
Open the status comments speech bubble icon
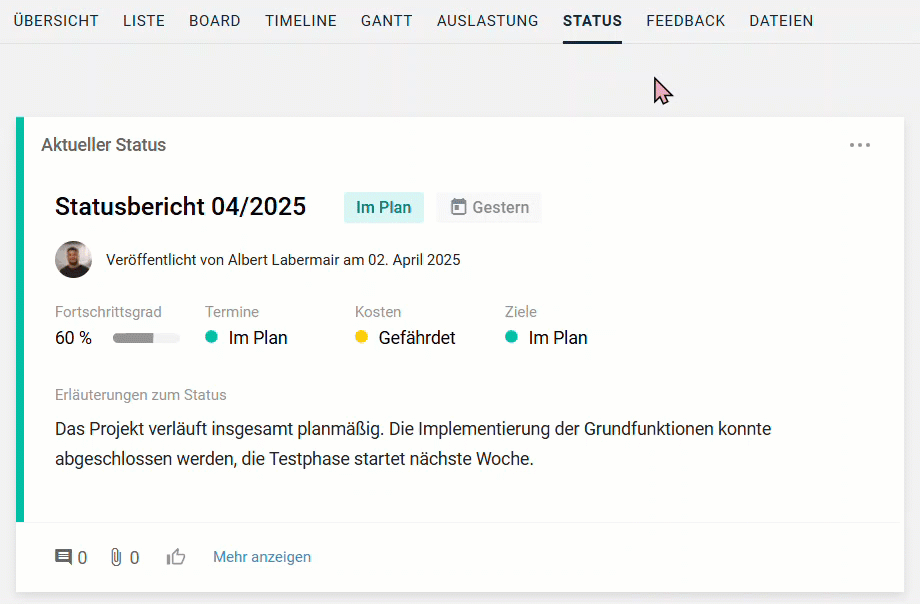[66, 557]
